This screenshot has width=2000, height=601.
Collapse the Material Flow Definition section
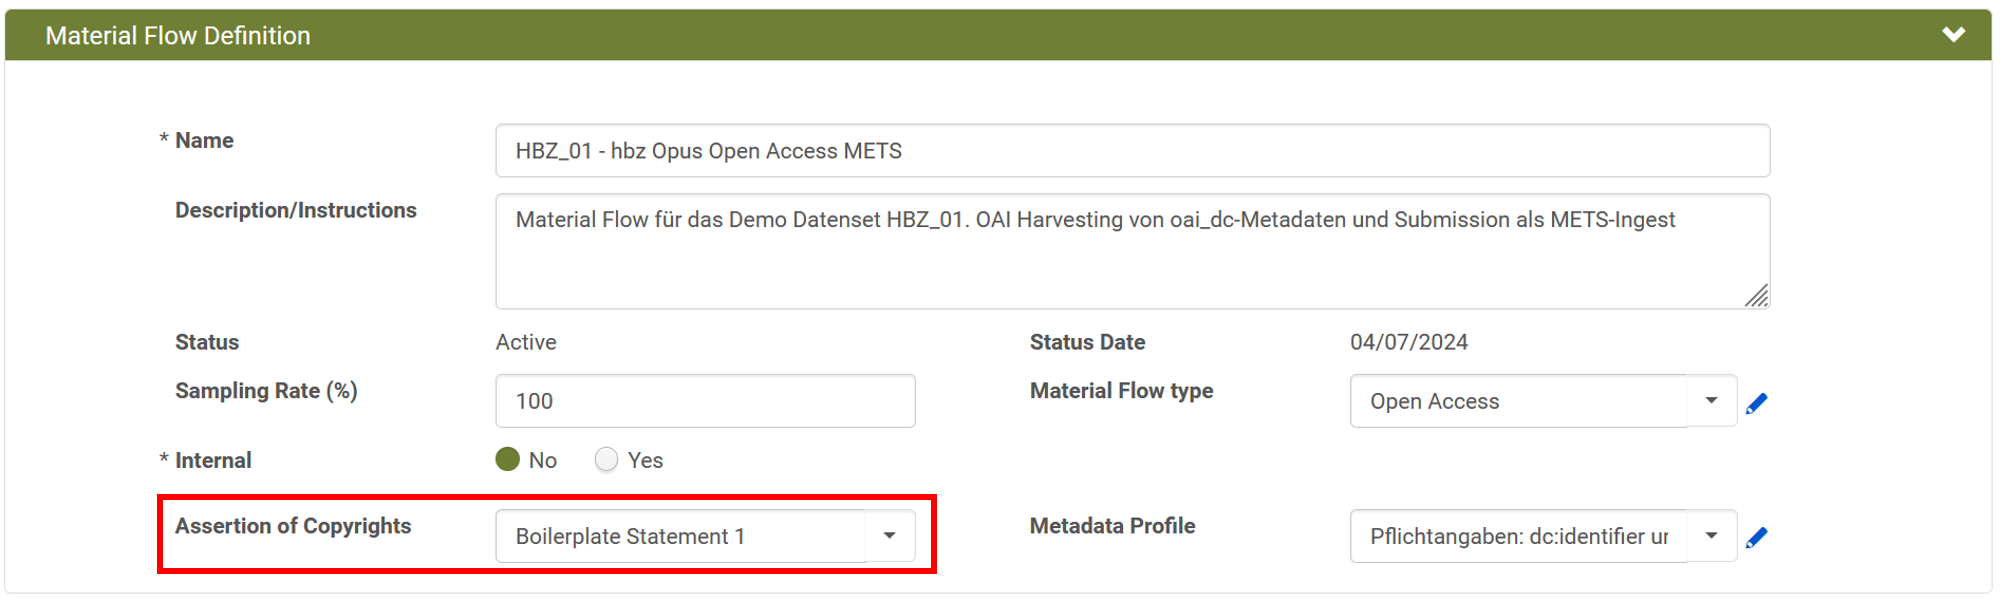point(1953,35)
